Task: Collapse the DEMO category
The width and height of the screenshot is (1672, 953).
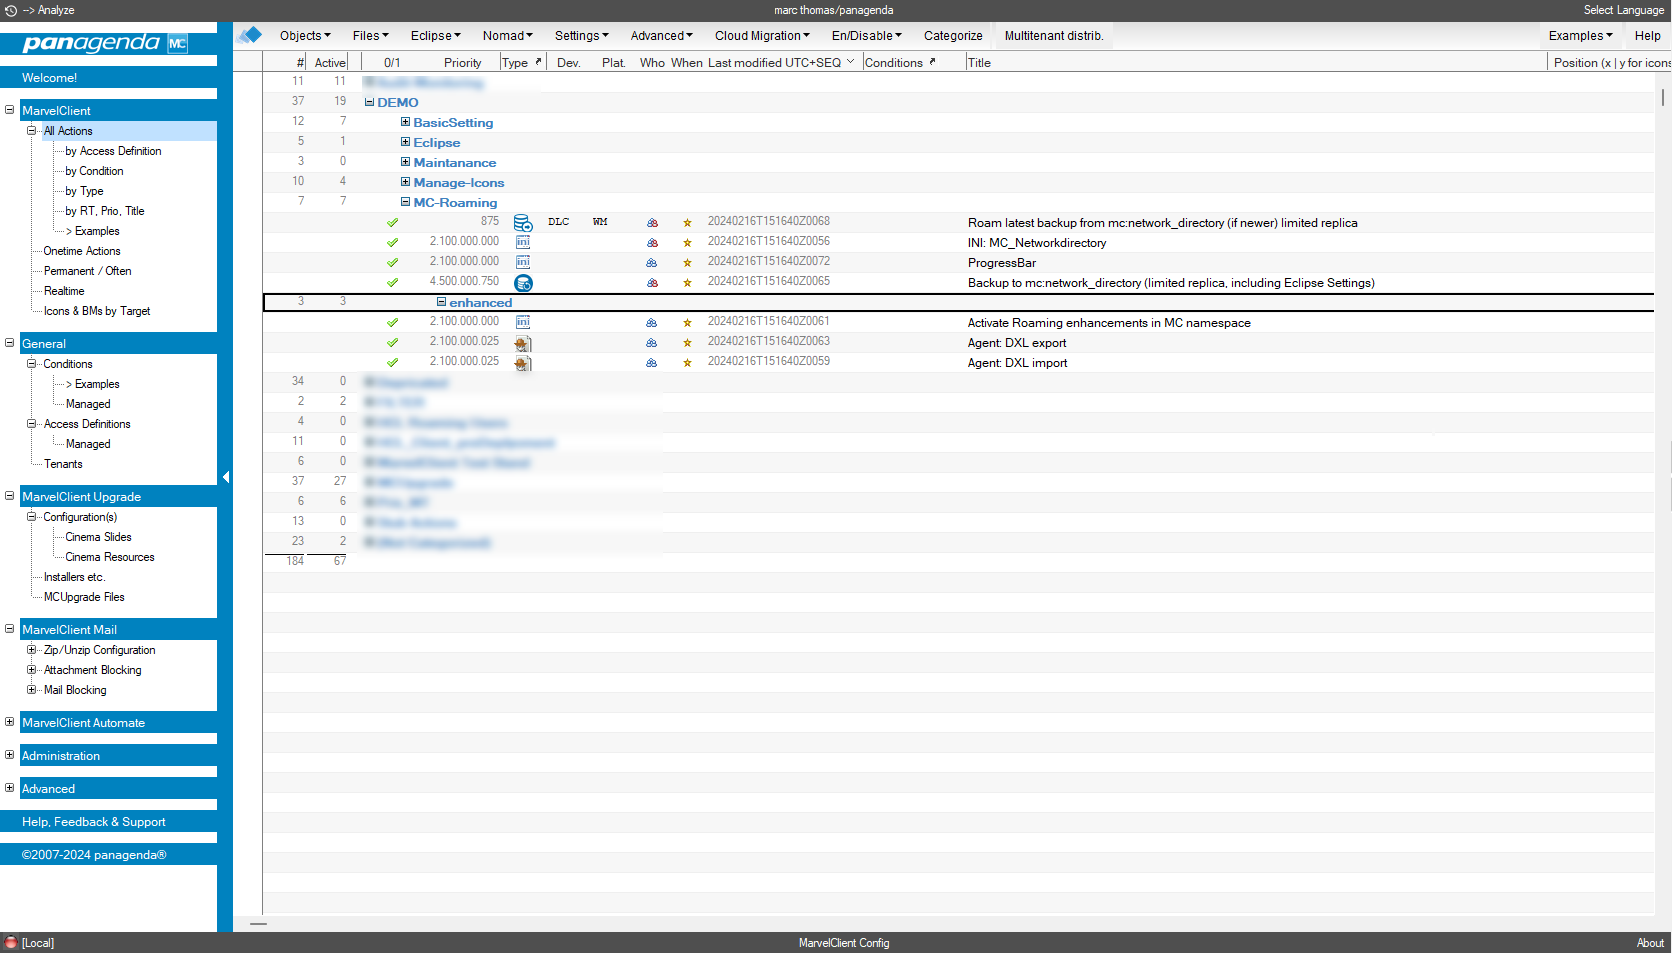Action: pyautogui.click(x=369, y=102)
